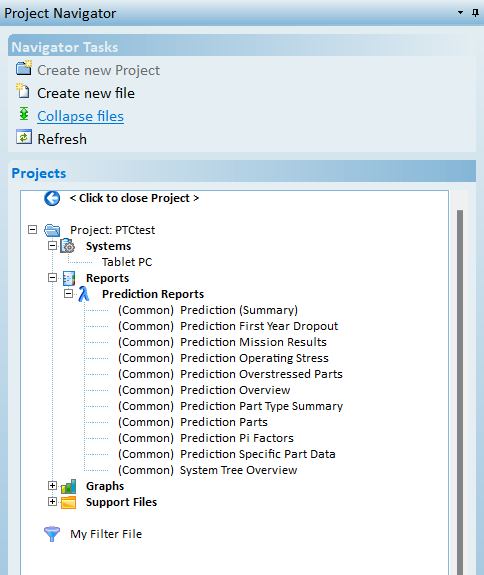Open Prediction Part Type Summary report

[231, 406]
